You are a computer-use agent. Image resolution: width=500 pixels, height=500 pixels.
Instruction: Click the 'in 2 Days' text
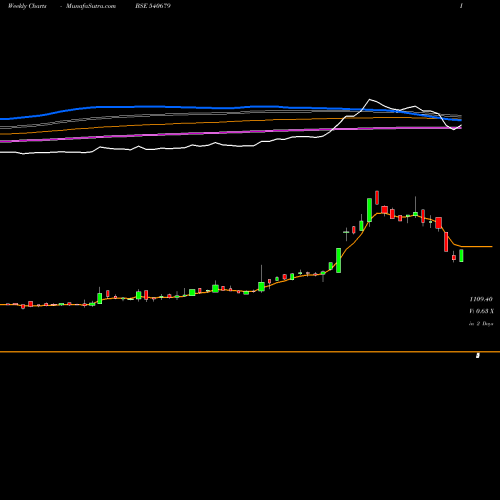click(481, 323)
